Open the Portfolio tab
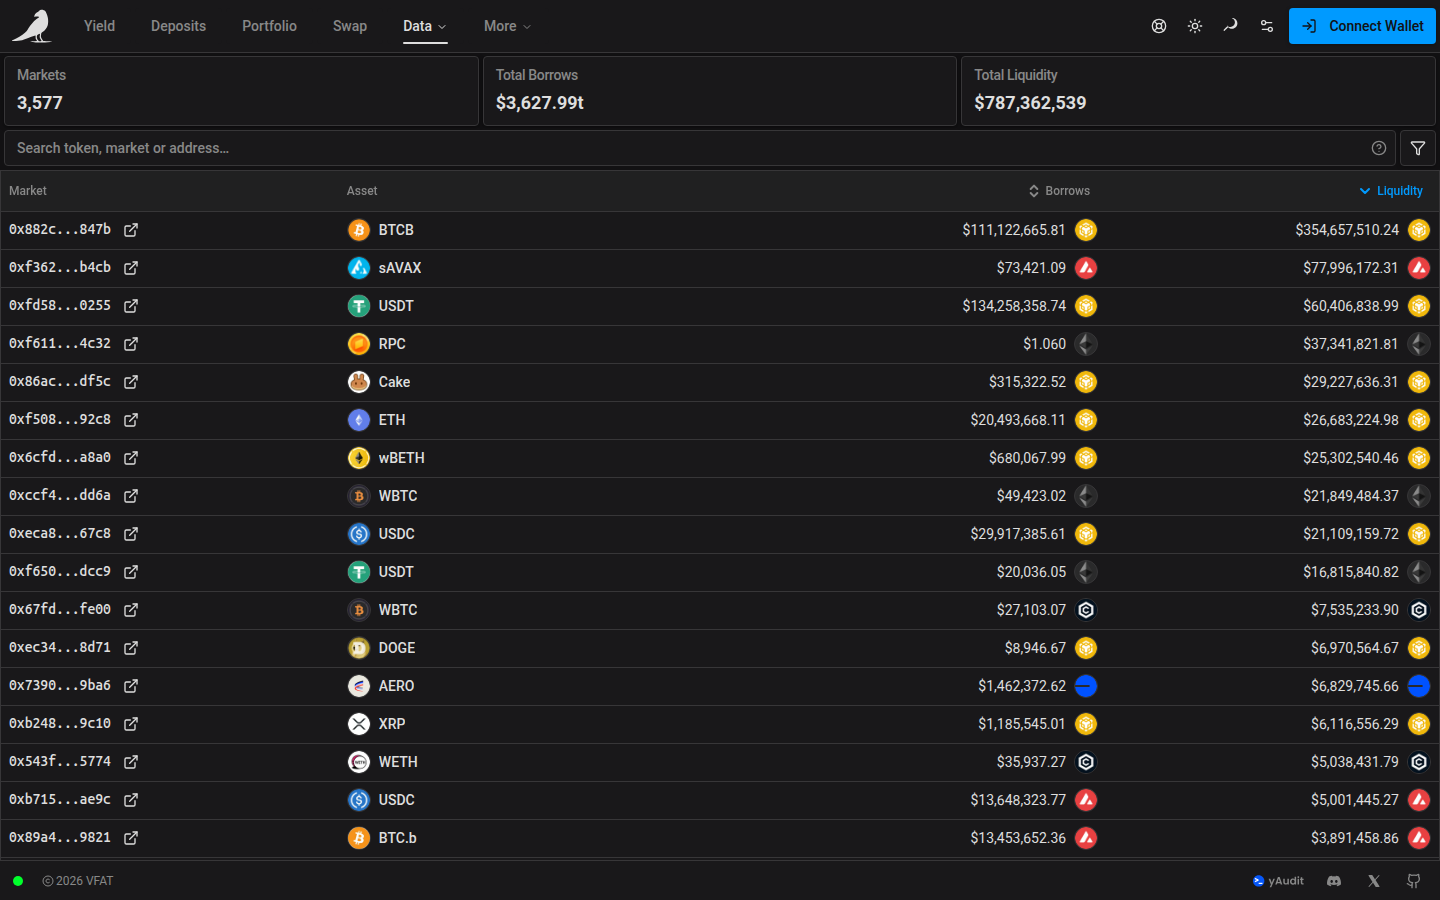This screenshot has height=900, width=1440. (x=269, y=26)
